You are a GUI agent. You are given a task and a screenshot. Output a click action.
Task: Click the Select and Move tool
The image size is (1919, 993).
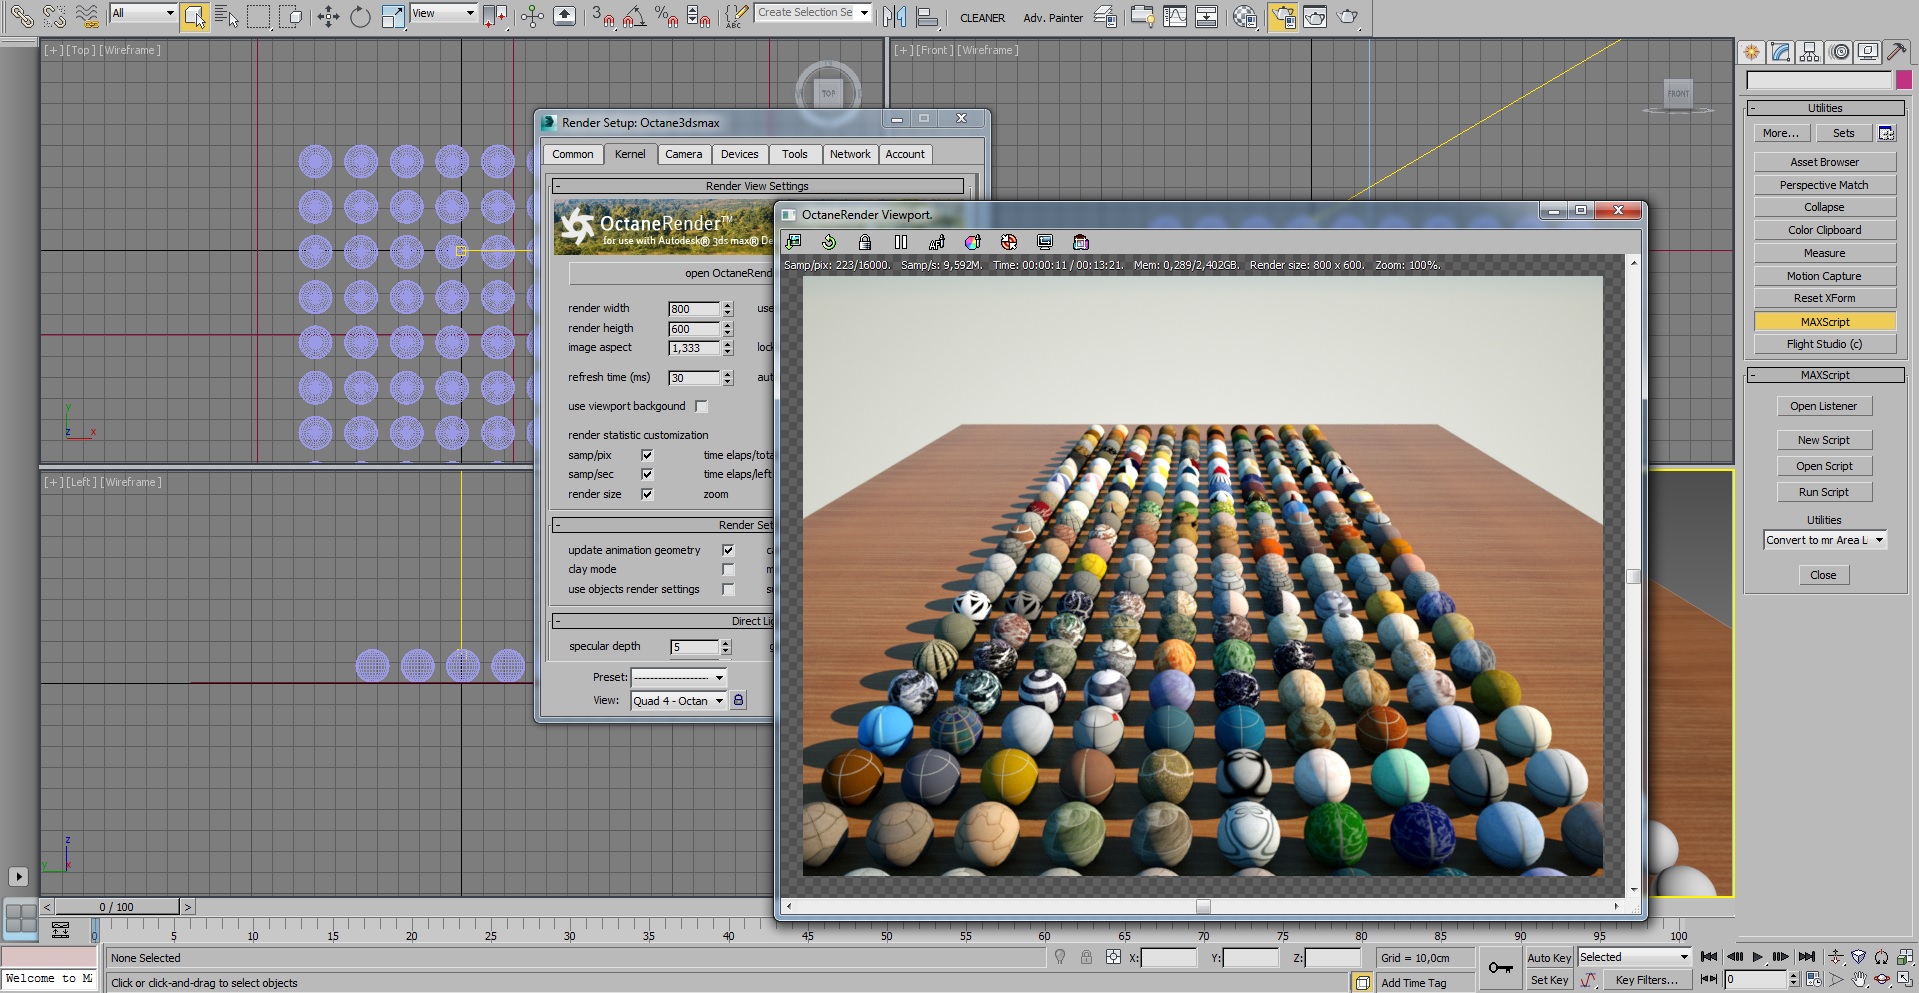[x=328, y=17]
